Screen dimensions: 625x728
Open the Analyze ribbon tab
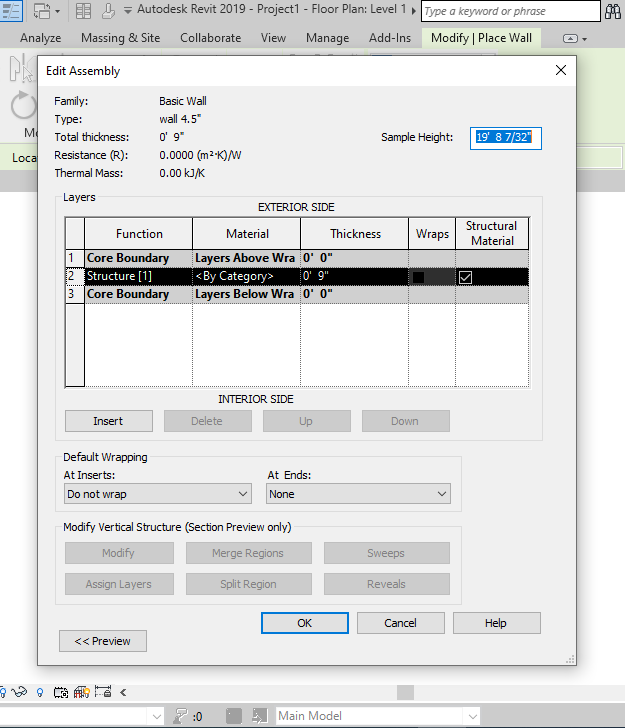(x=40, y=38)
